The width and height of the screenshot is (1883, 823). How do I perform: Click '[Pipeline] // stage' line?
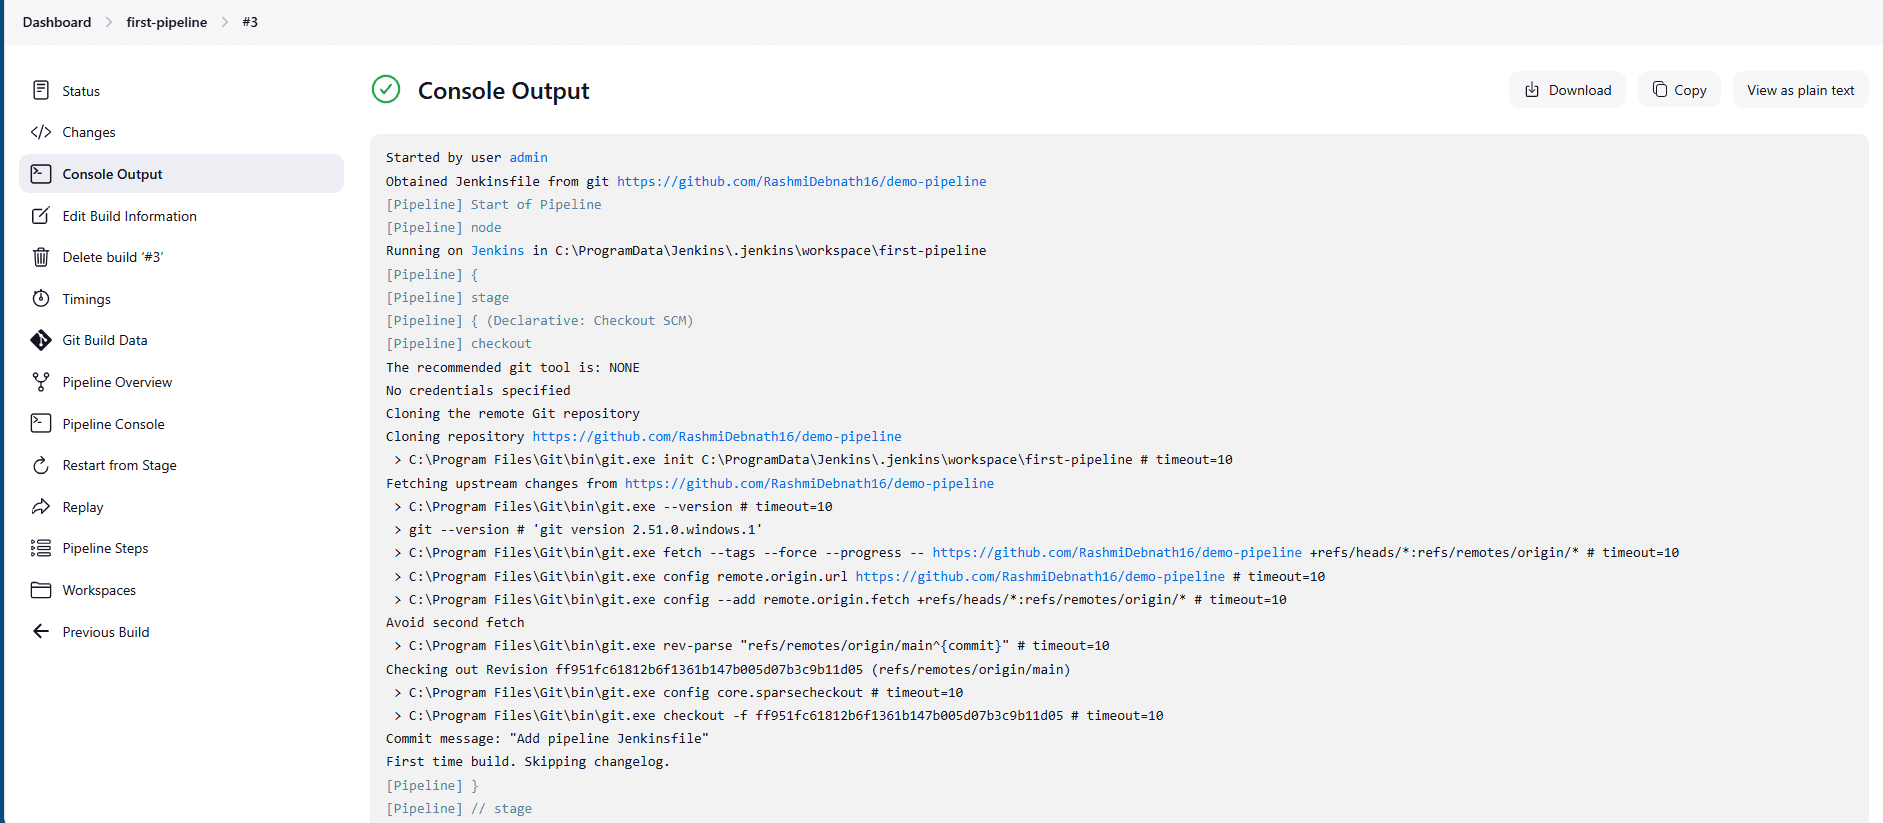tap(459, 808)
